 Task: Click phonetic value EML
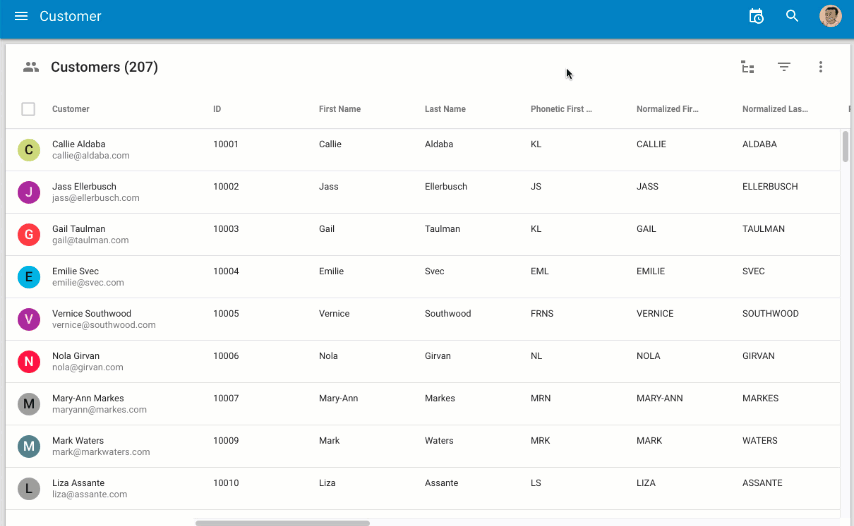539,271
